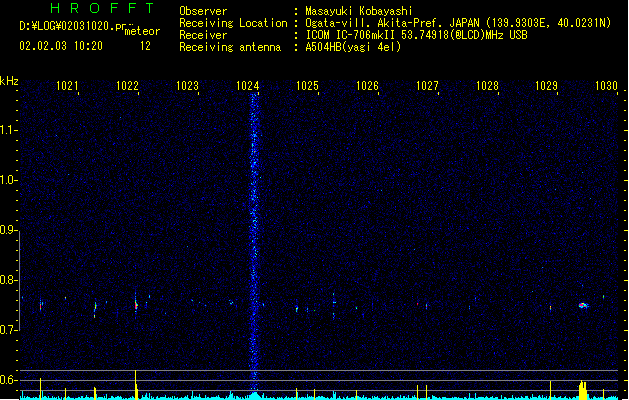The width and height of the screenshot is (629, 400).
Task: Click the Receiver label
Action: (203, 35)
